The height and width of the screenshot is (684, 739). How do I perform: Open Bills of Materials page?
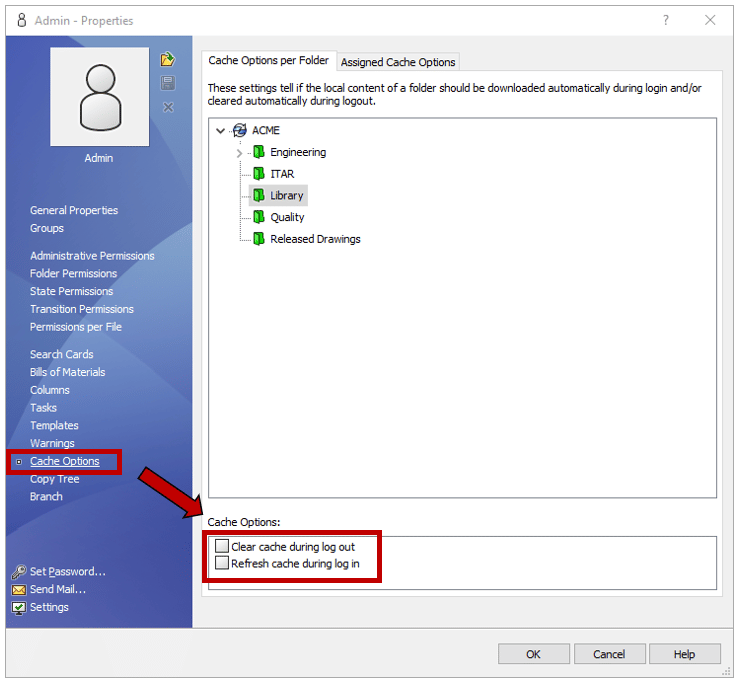click(x=68, y=372)
